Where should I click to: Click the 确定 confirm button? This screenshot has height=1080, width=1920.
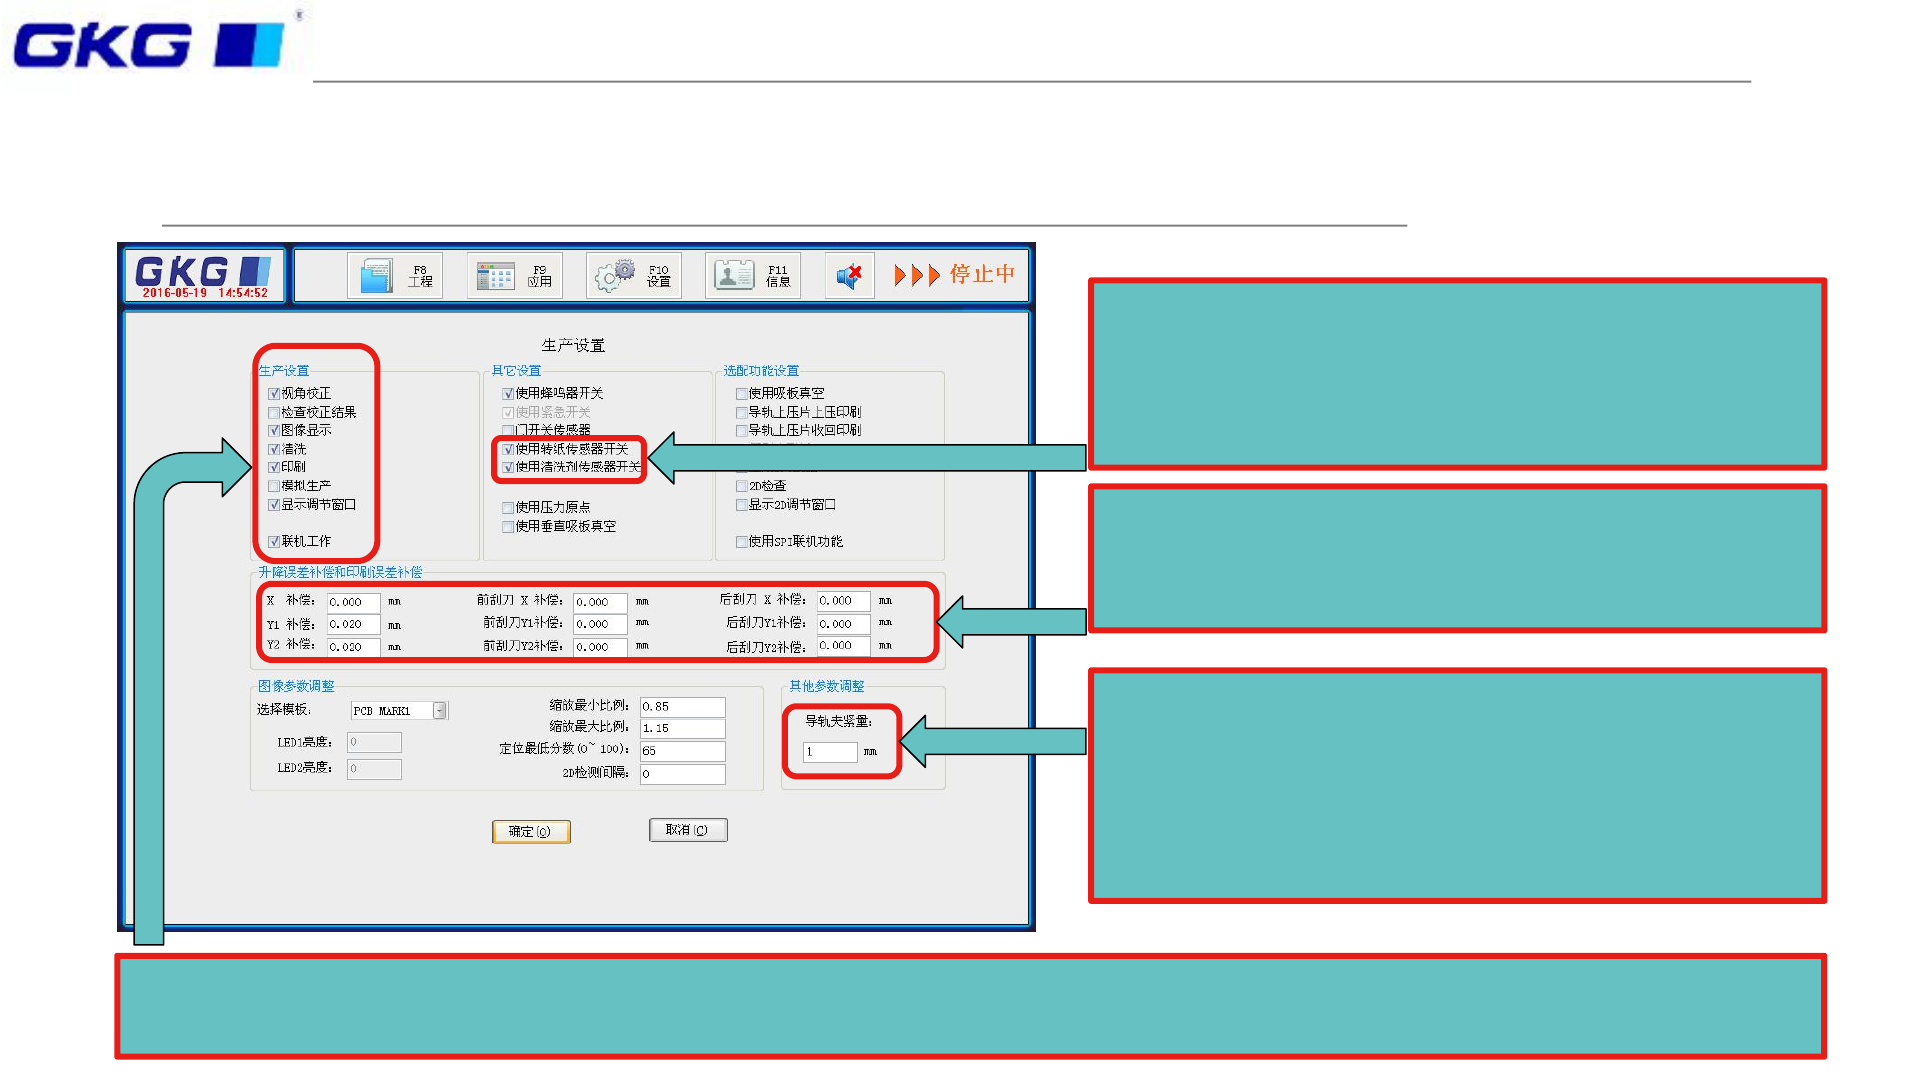point(531,832)
